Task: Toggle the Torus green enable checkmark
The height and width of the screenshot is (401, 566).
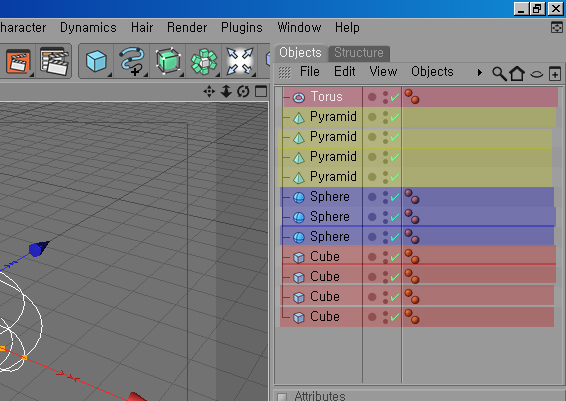Action: (395, 97)
